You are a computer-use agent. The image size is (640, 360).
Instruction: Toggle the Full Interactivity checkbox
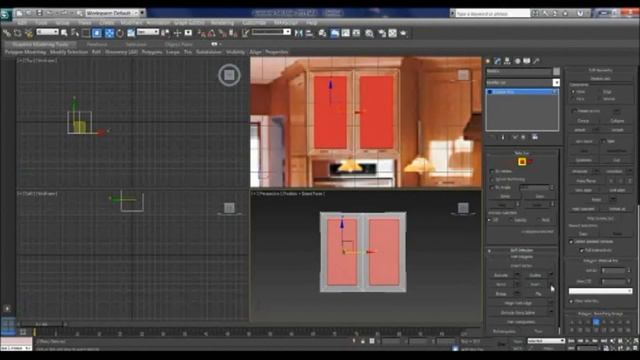pos(582,250)
